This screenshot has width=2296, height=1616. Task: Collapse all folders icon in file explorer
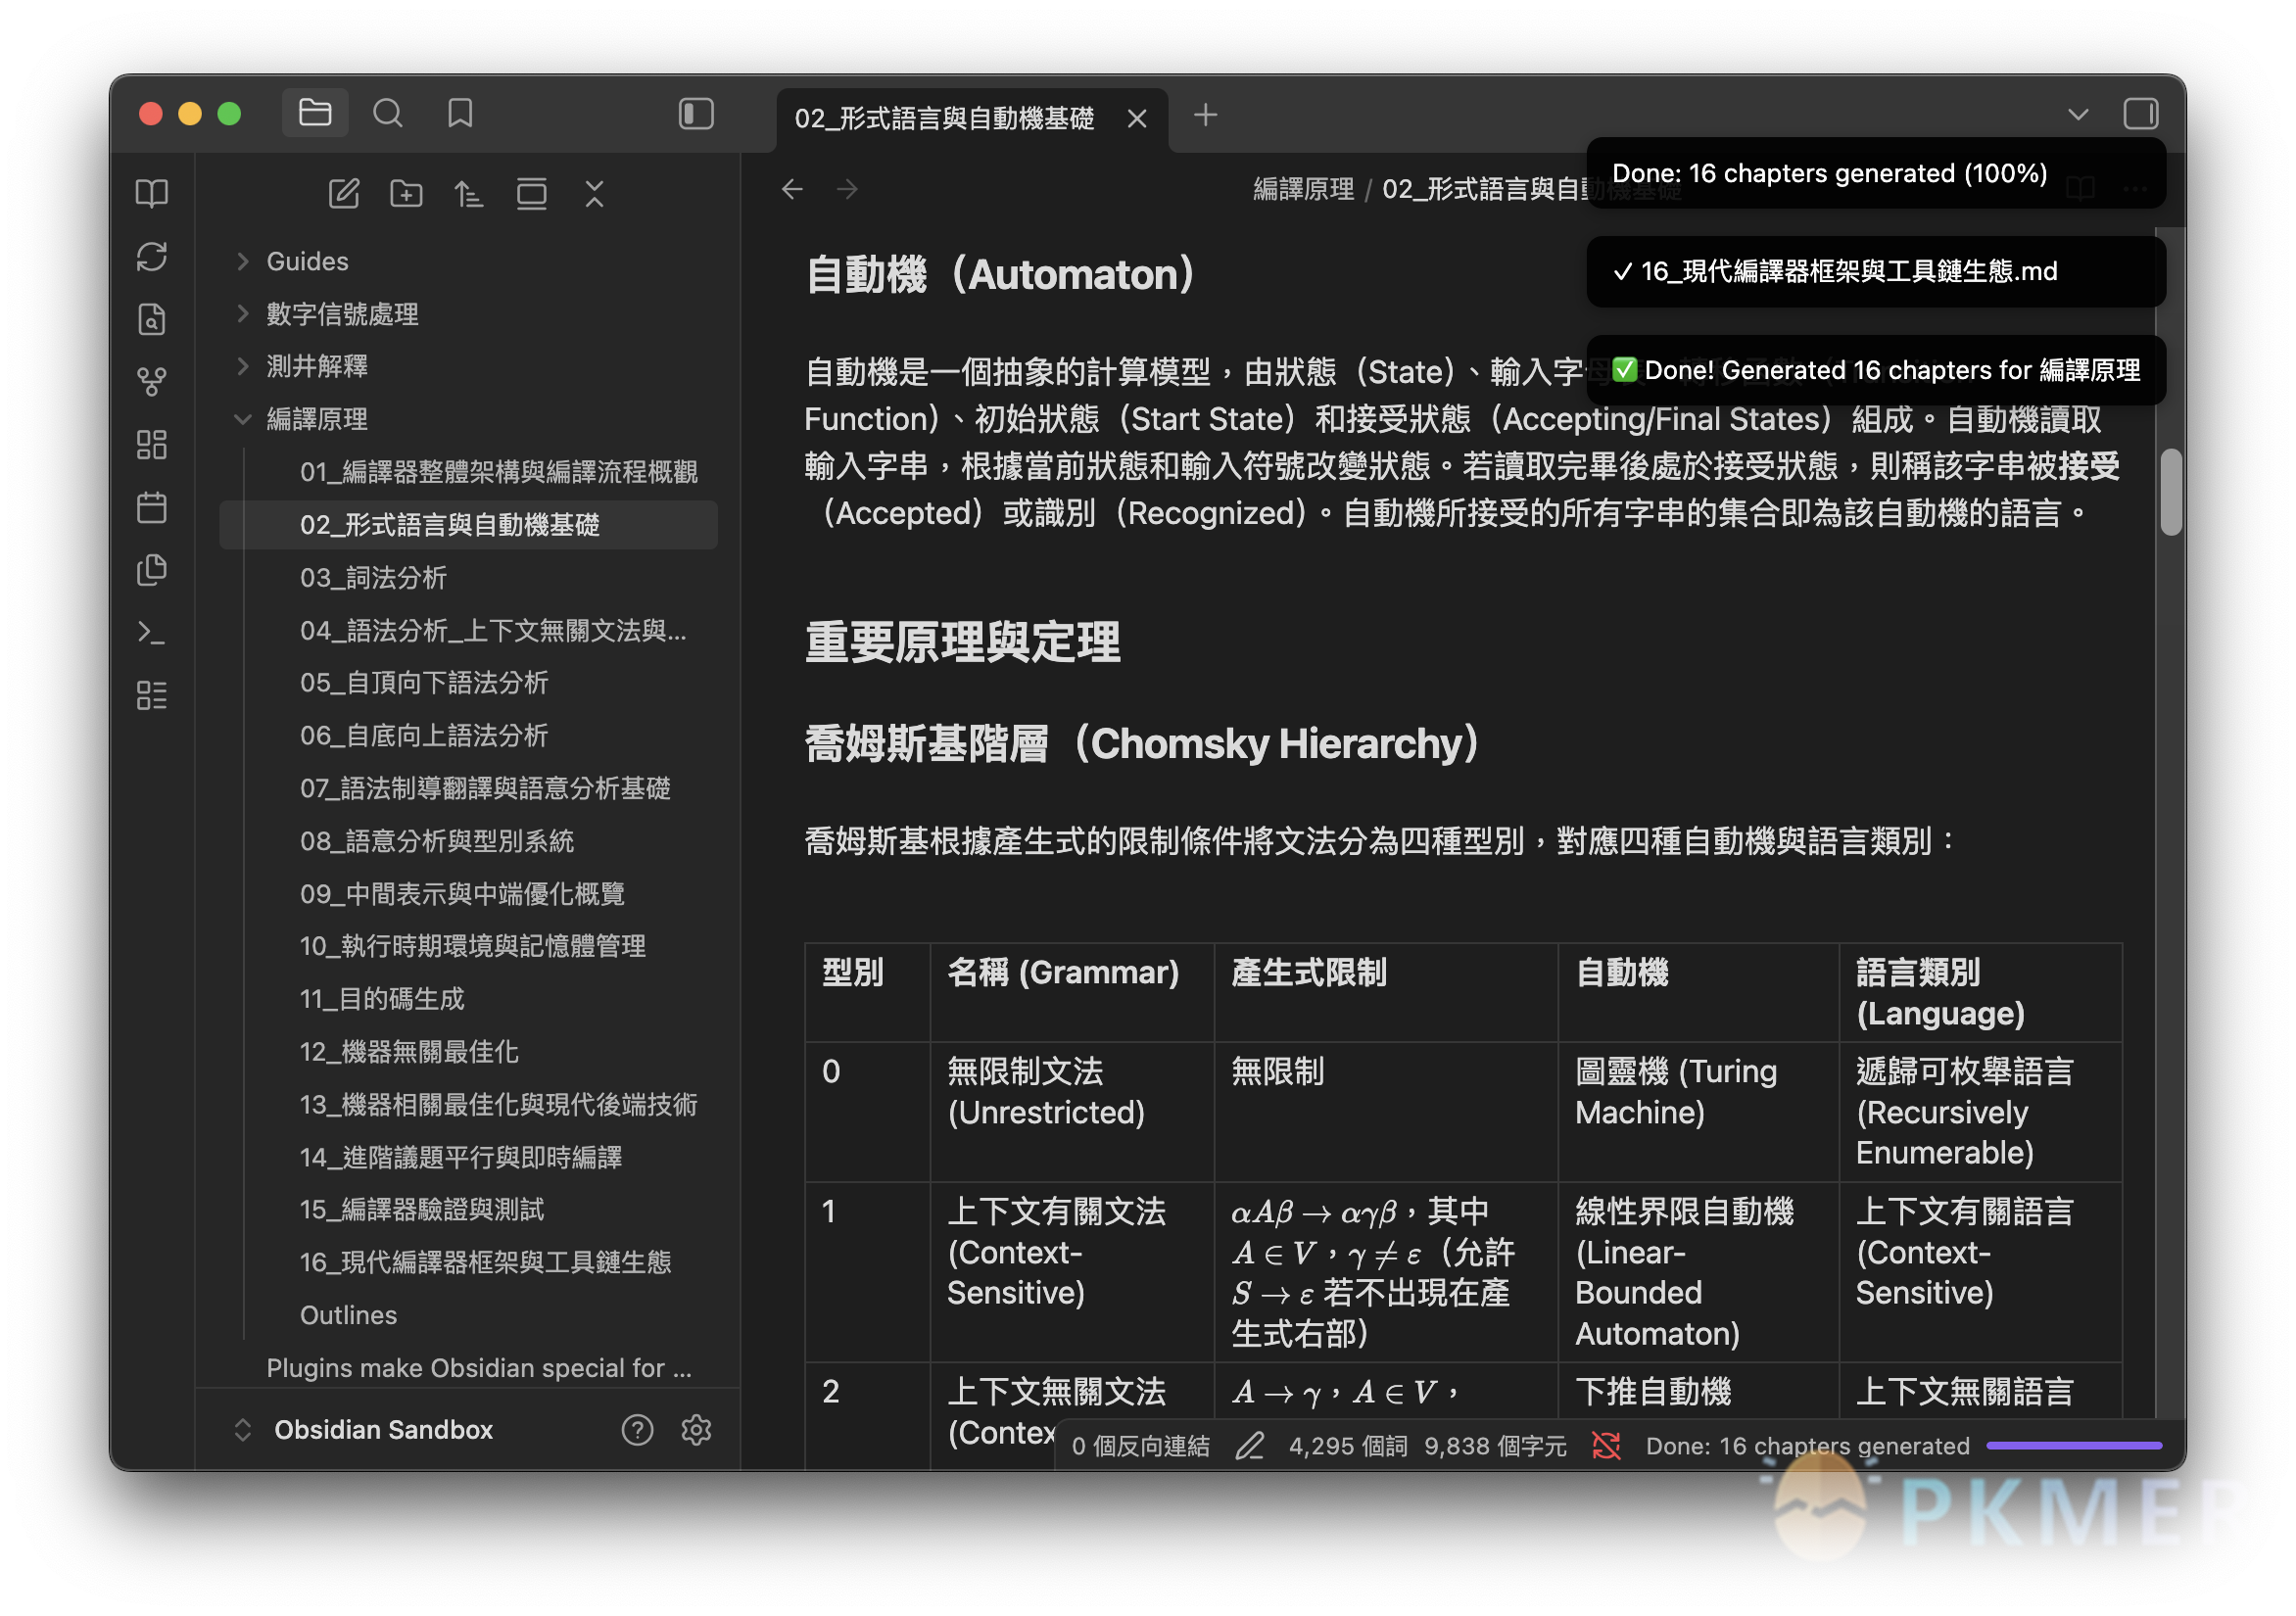click(594, 193)
